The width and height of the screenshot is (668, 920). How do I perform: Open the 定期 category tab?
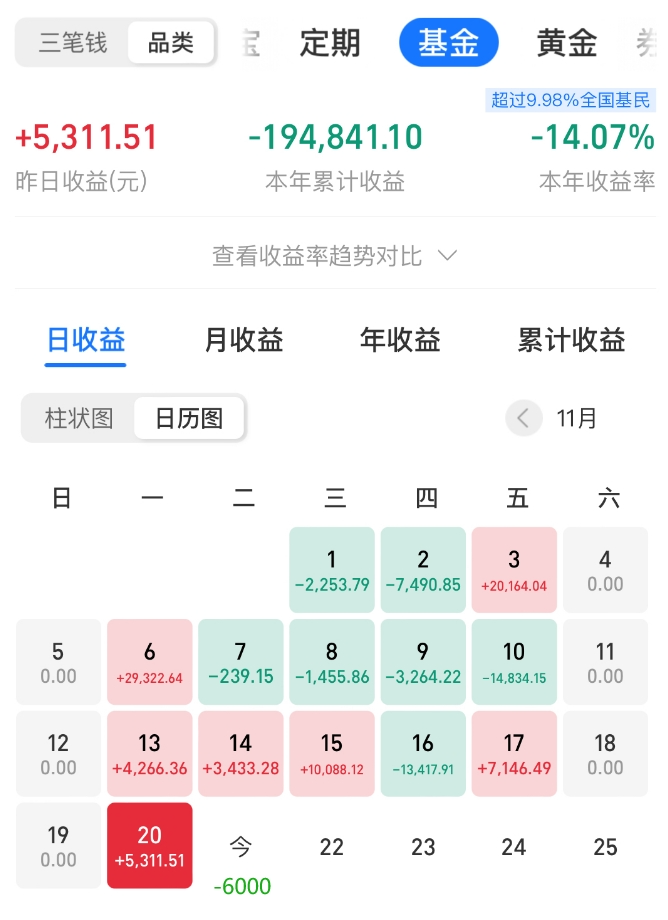(x=330, y=43)
